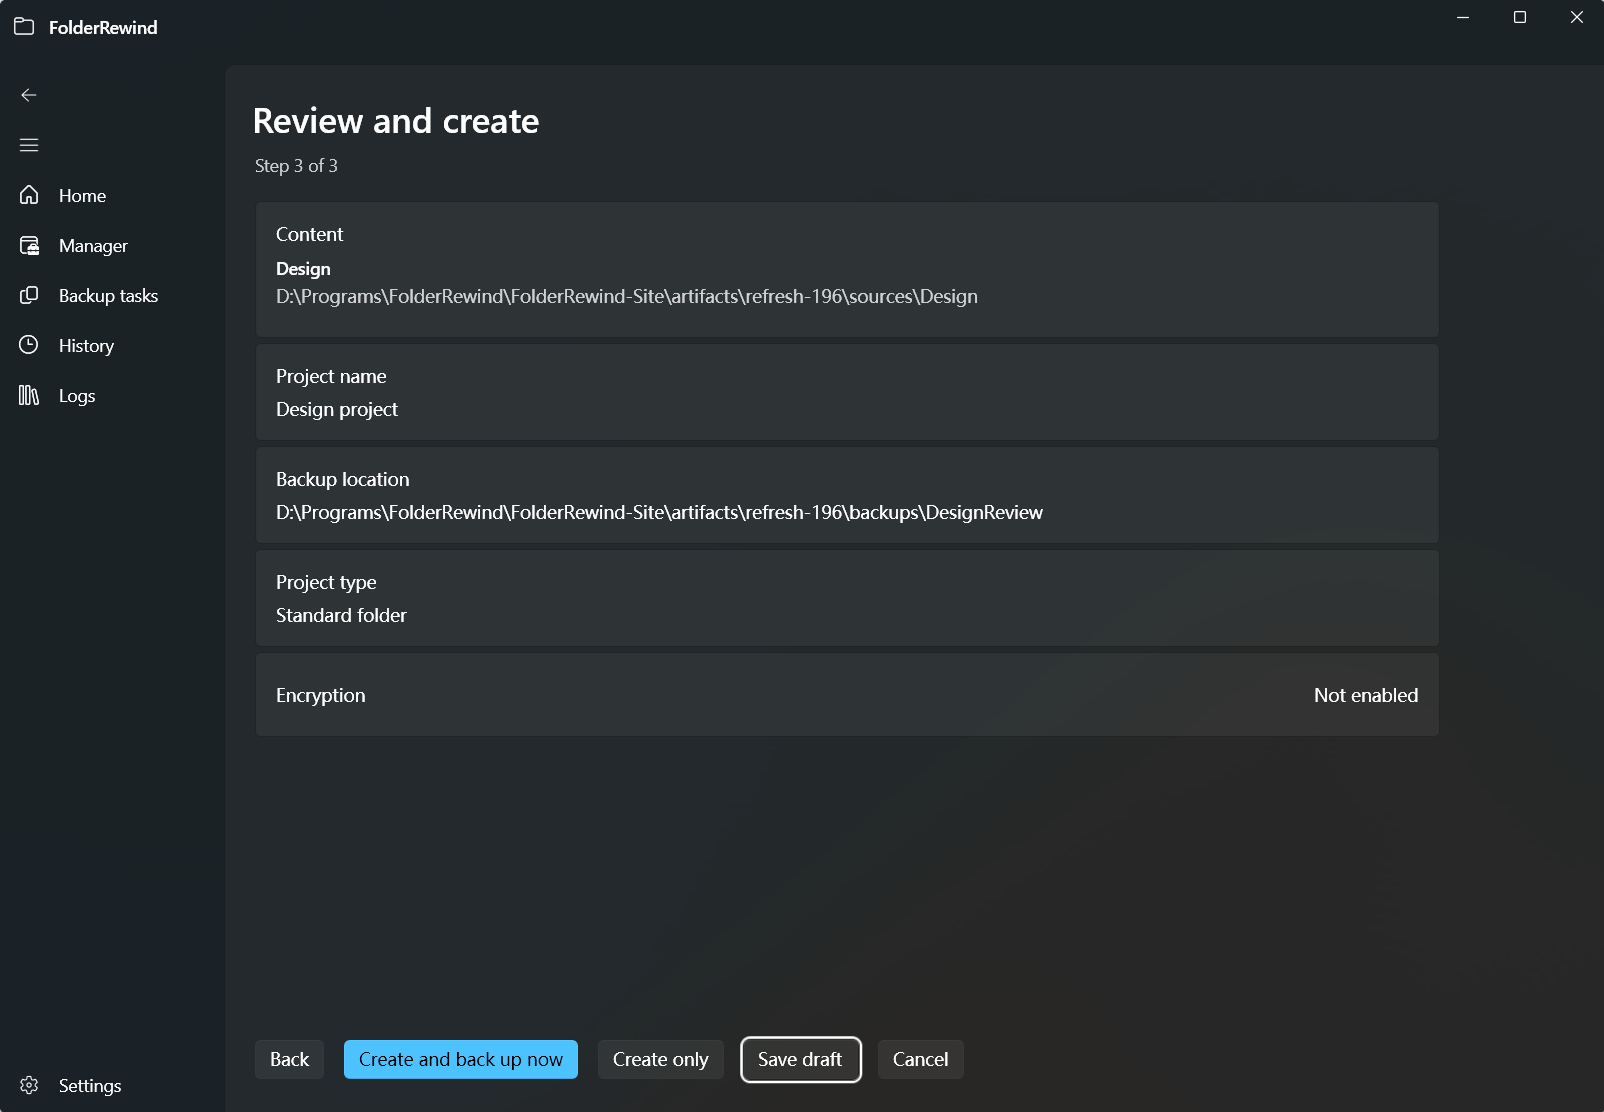Click the 'Not enabled' encryption status
This screenshot has height=1112, width=1604.
pos(1366,696)
